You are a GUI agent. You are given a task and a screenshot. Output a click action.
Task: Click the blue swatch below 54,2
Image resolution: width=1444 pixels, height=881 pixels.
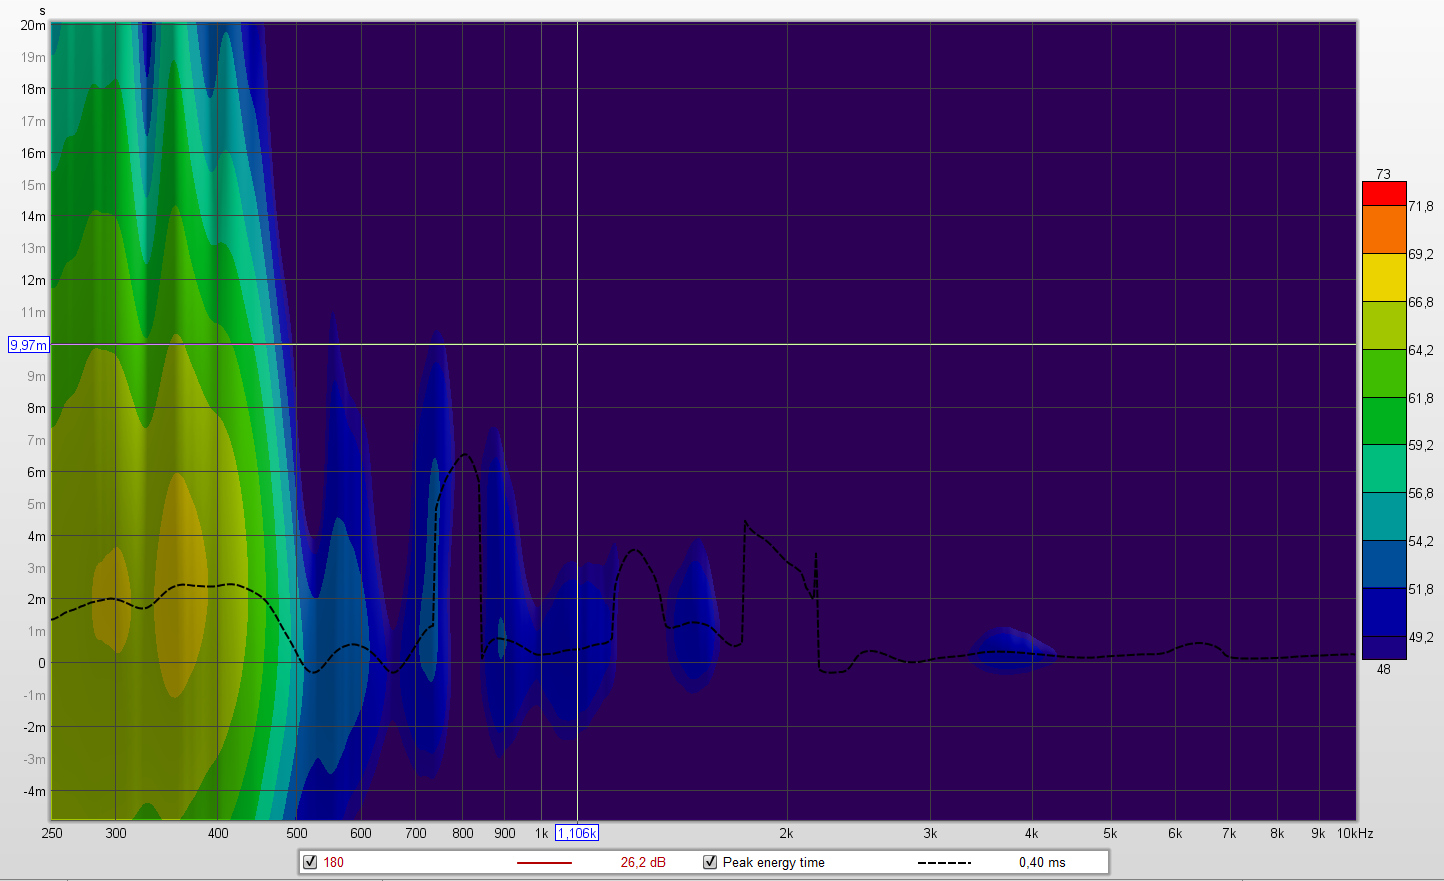click(1384, 565)
